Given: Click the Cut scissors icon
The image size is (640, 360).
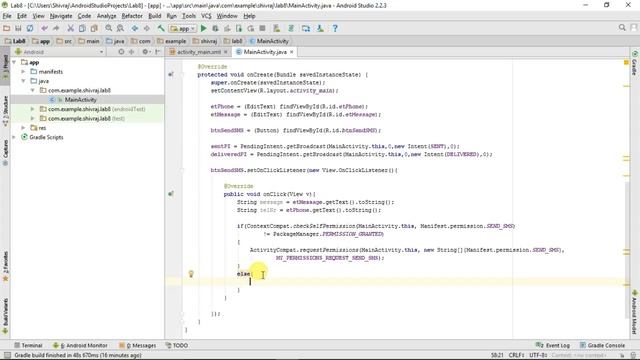Looking at the screenshot, I should coord(71,28).
